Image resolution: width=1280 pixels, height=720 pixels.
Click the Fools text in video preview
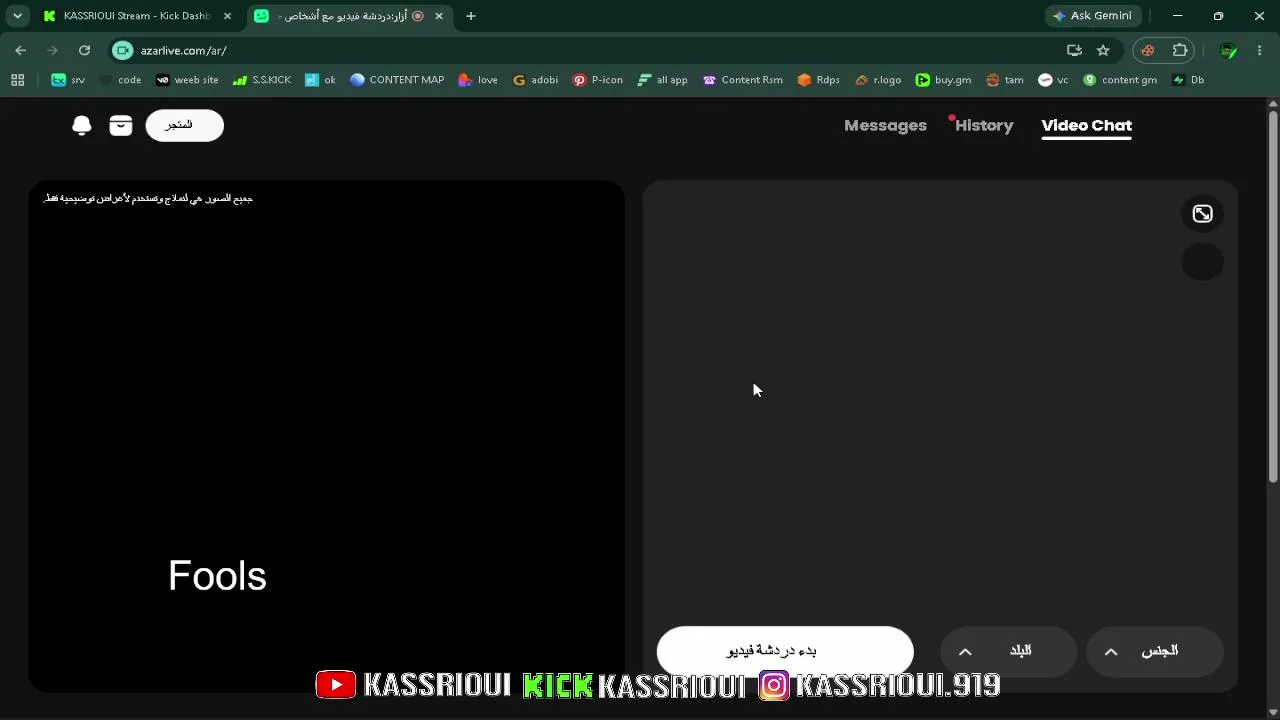(217, 576)
